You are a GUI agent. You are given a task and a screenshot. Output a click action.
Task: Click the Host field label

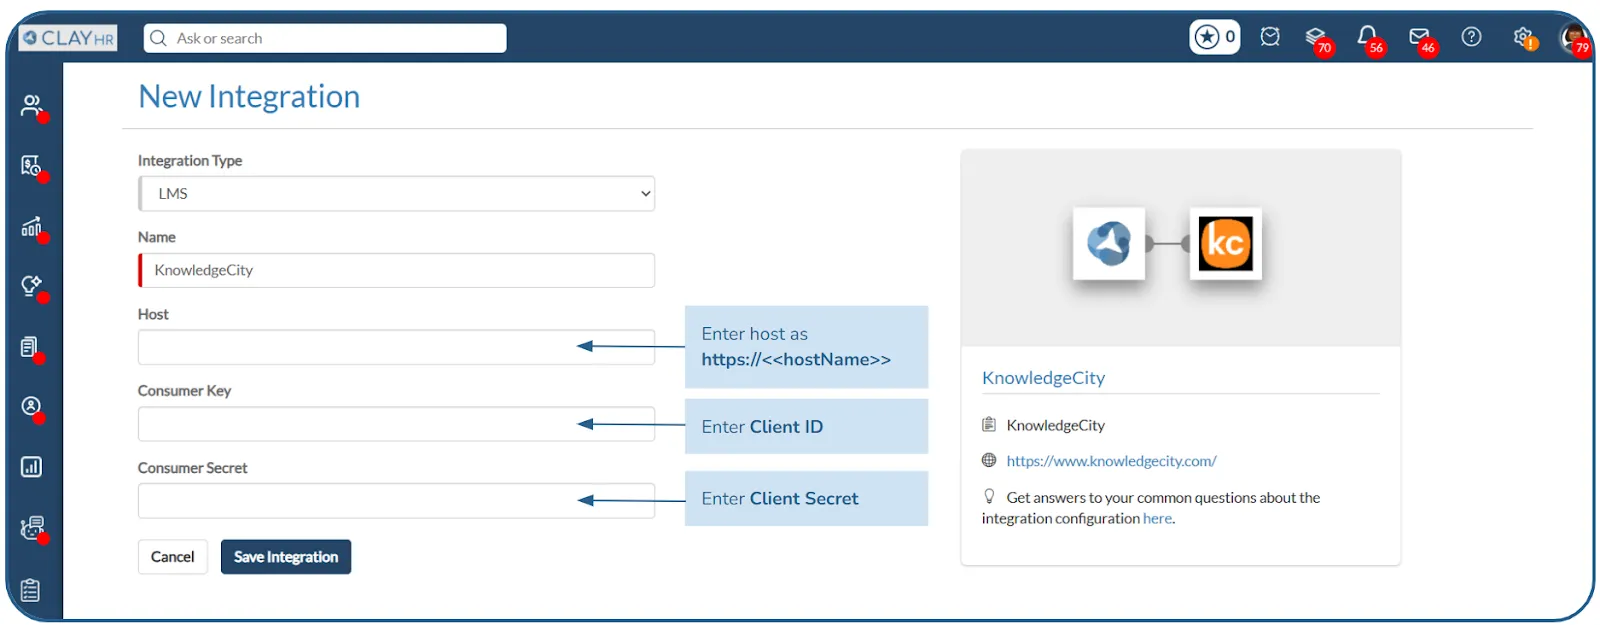click(153, 314)
